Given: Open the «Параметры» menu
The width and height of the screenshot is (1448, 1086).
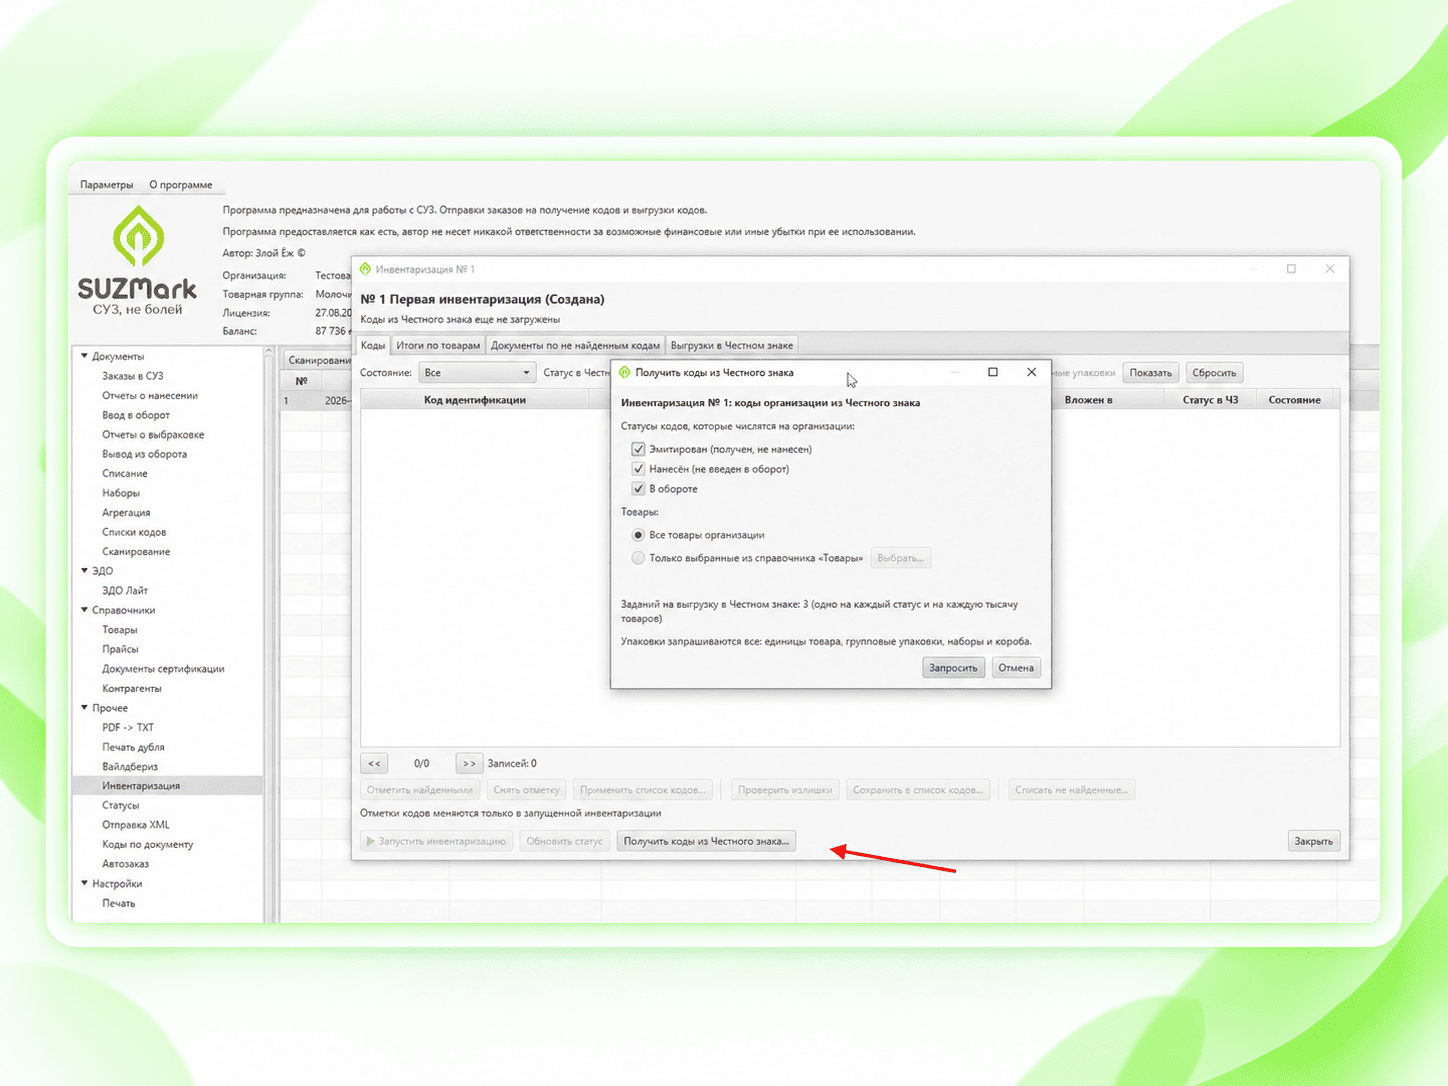Looking at the screenshot, I should pyautogui.click(x=106, y=185).
